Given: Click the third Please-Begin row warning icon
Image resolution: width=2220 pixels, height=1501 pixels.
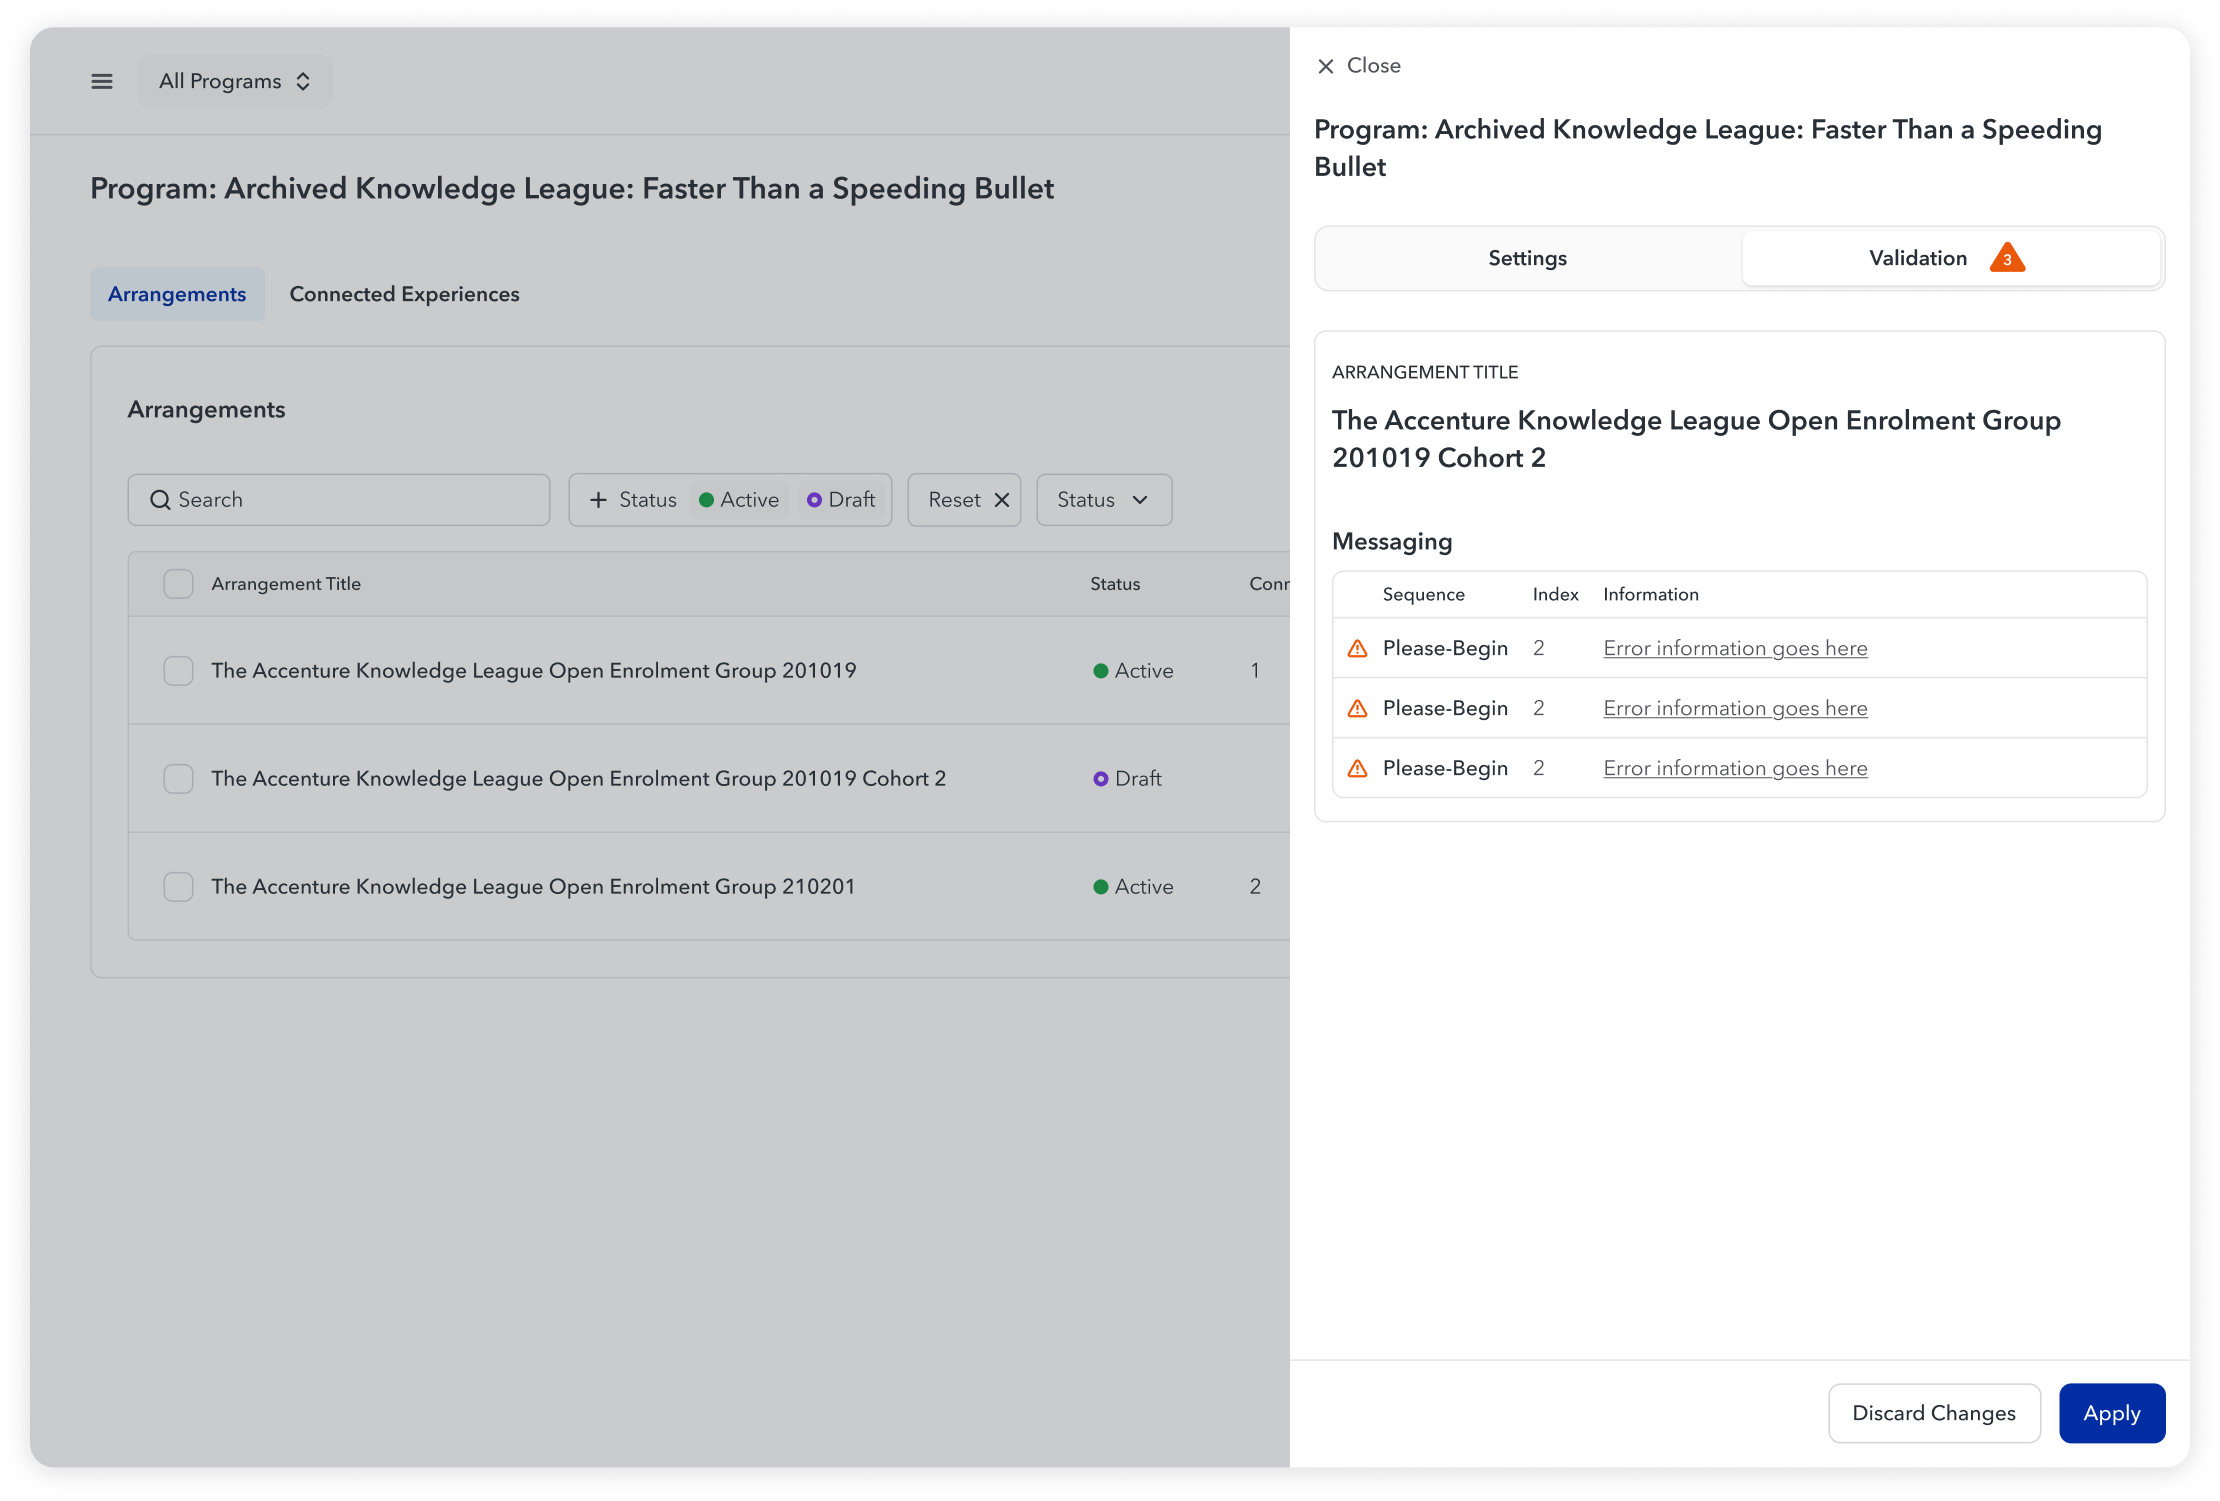Looking at the screenshot, I should coord(1357,769).
